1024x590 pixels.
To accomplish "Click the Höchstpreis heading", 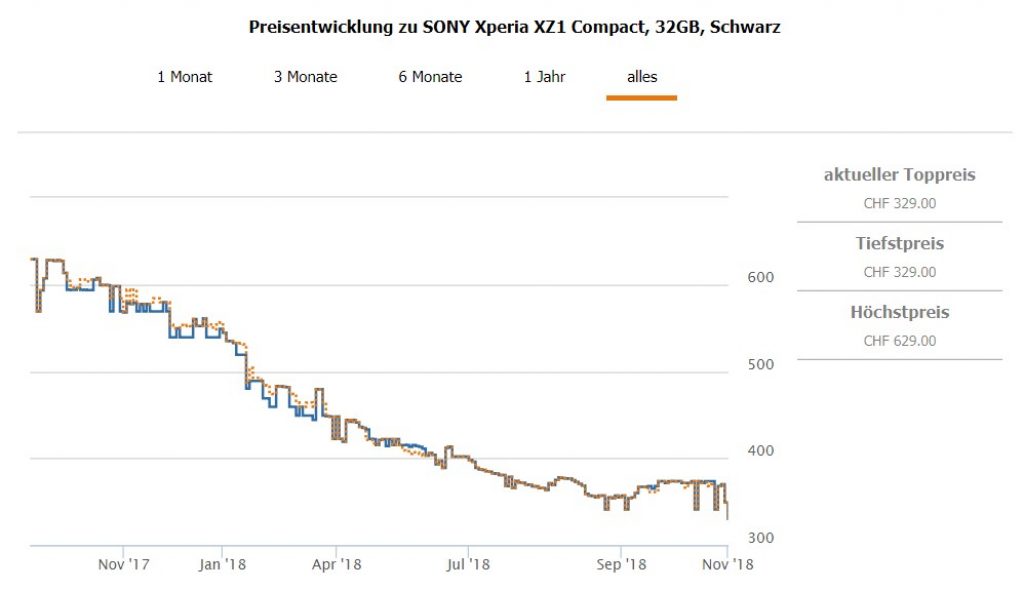I will [x=899, y=313].
